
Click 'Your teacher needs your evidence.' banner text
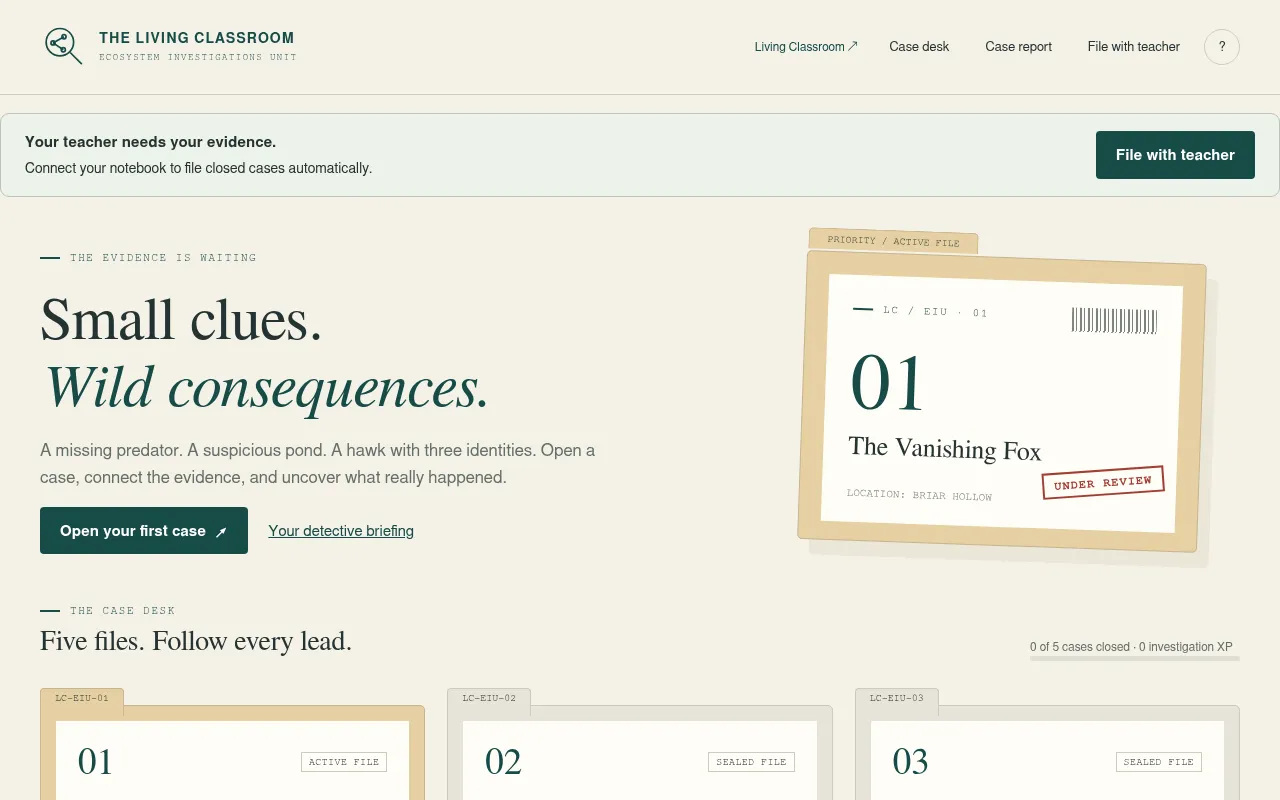pos(150,142)
